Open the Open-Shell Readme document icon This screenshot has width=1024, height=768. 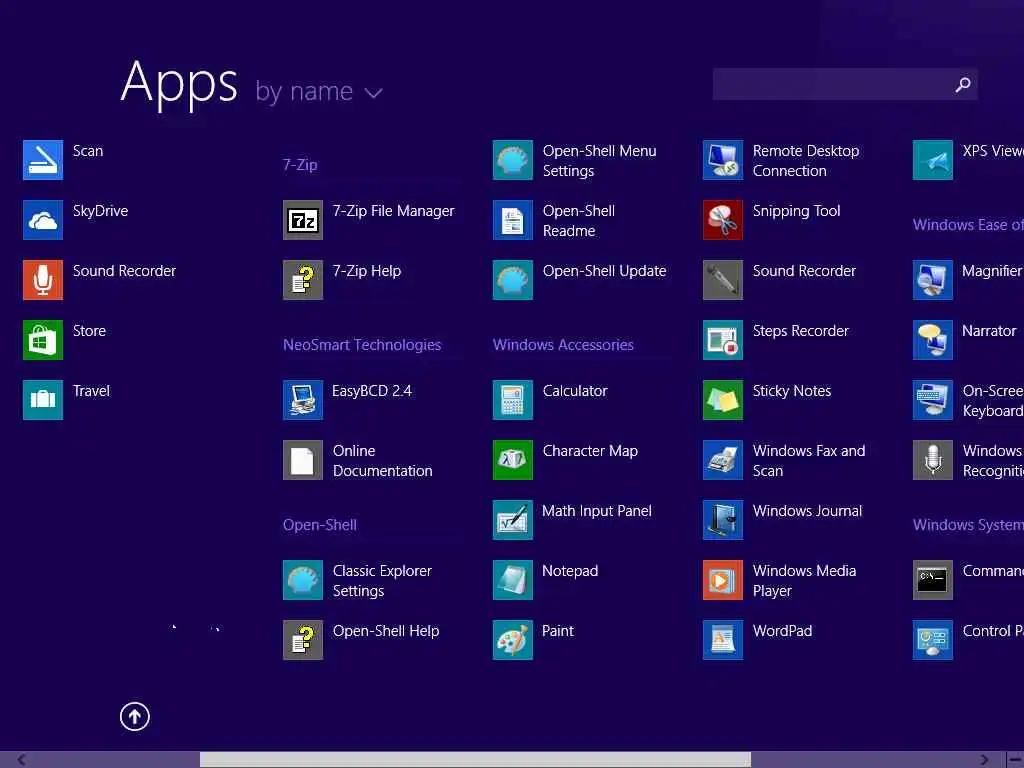pos(513,220)
